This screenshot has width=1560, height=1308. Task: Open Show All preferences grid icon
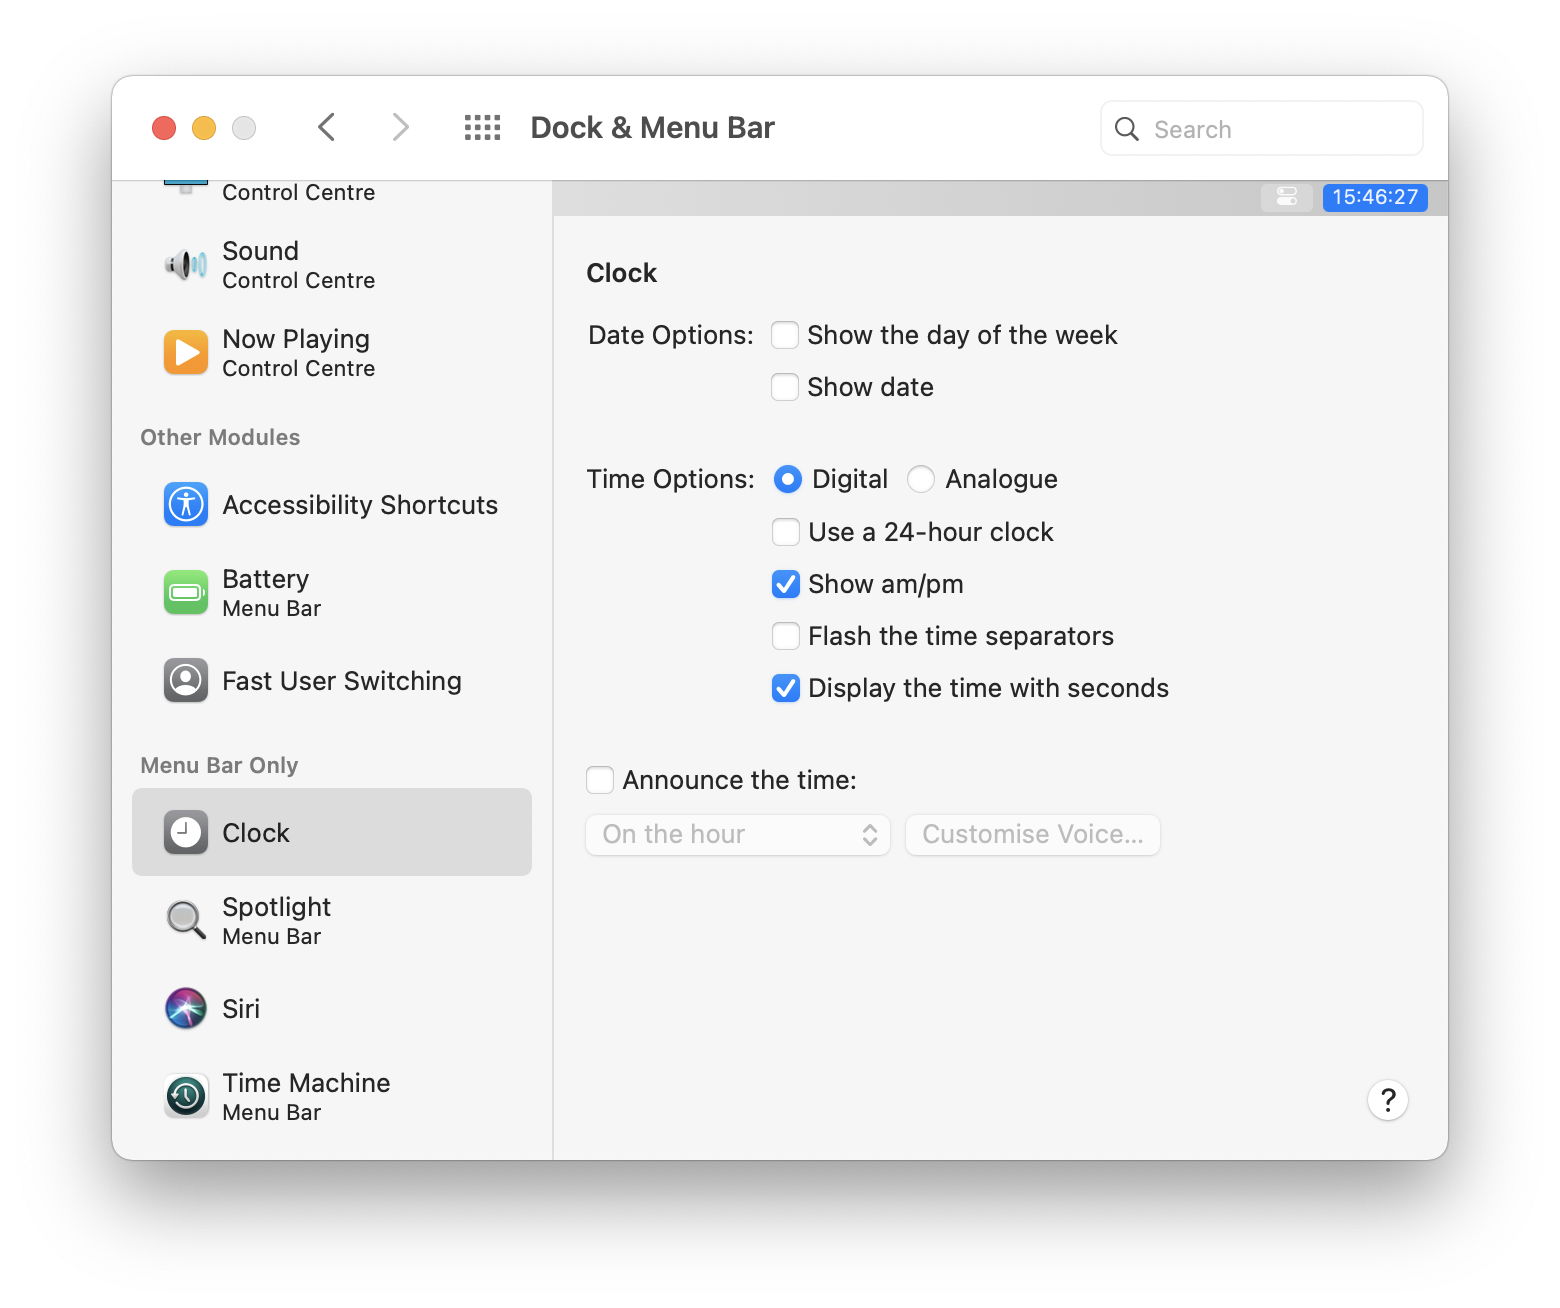481,127
